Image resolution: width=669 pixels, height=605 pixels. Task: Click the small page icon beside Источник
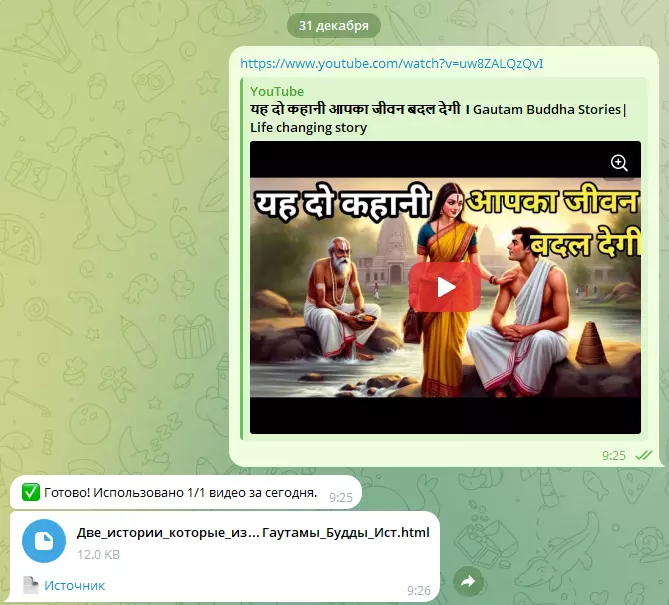pyautogui.click(x=30, y=586)
